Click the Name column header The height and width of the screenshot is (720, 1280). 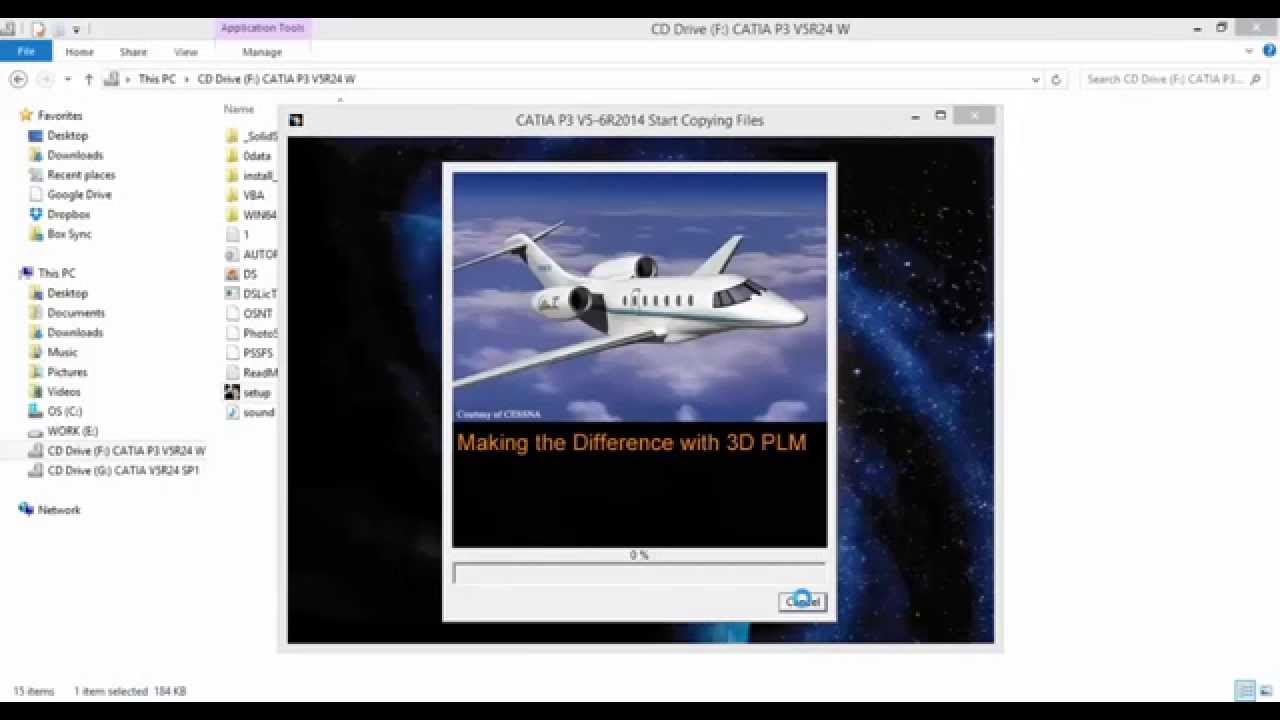[x=239, y=109]
